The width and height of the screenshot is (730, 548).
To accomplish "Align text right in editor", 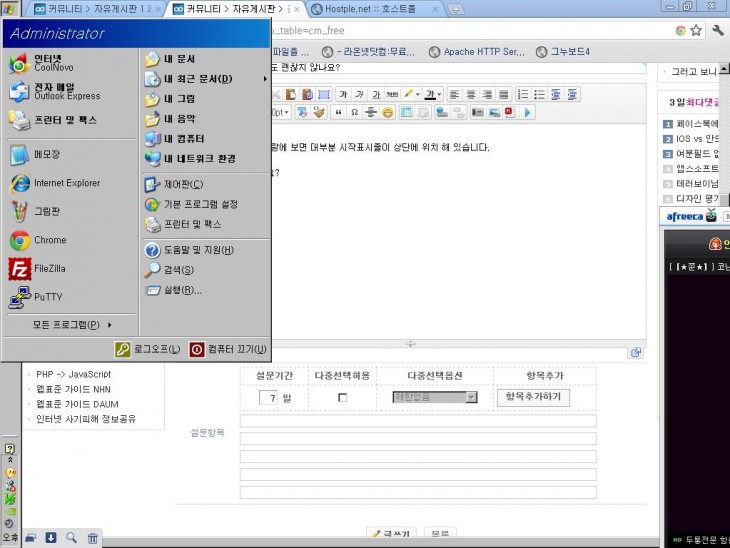I will pos(487,95).
